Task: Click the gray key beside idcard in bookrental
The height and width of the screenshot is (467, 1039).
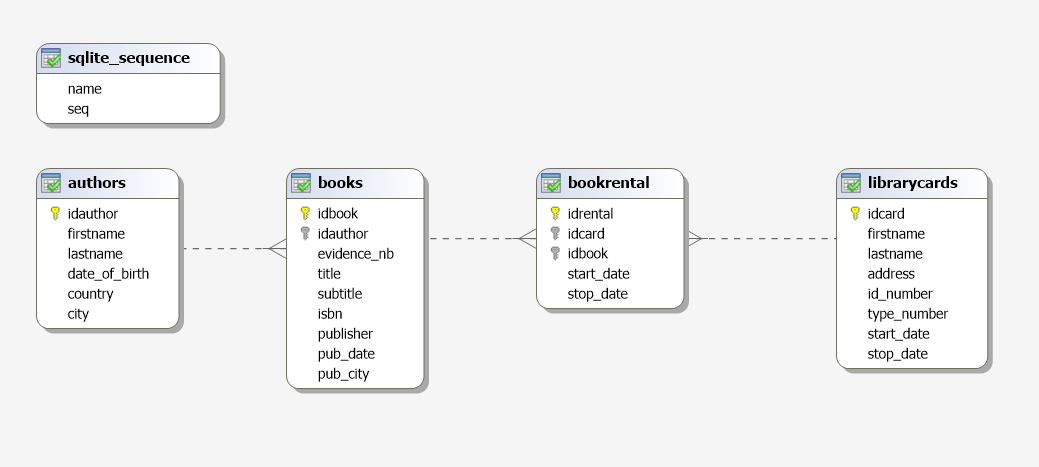Action: pos(555,233)
